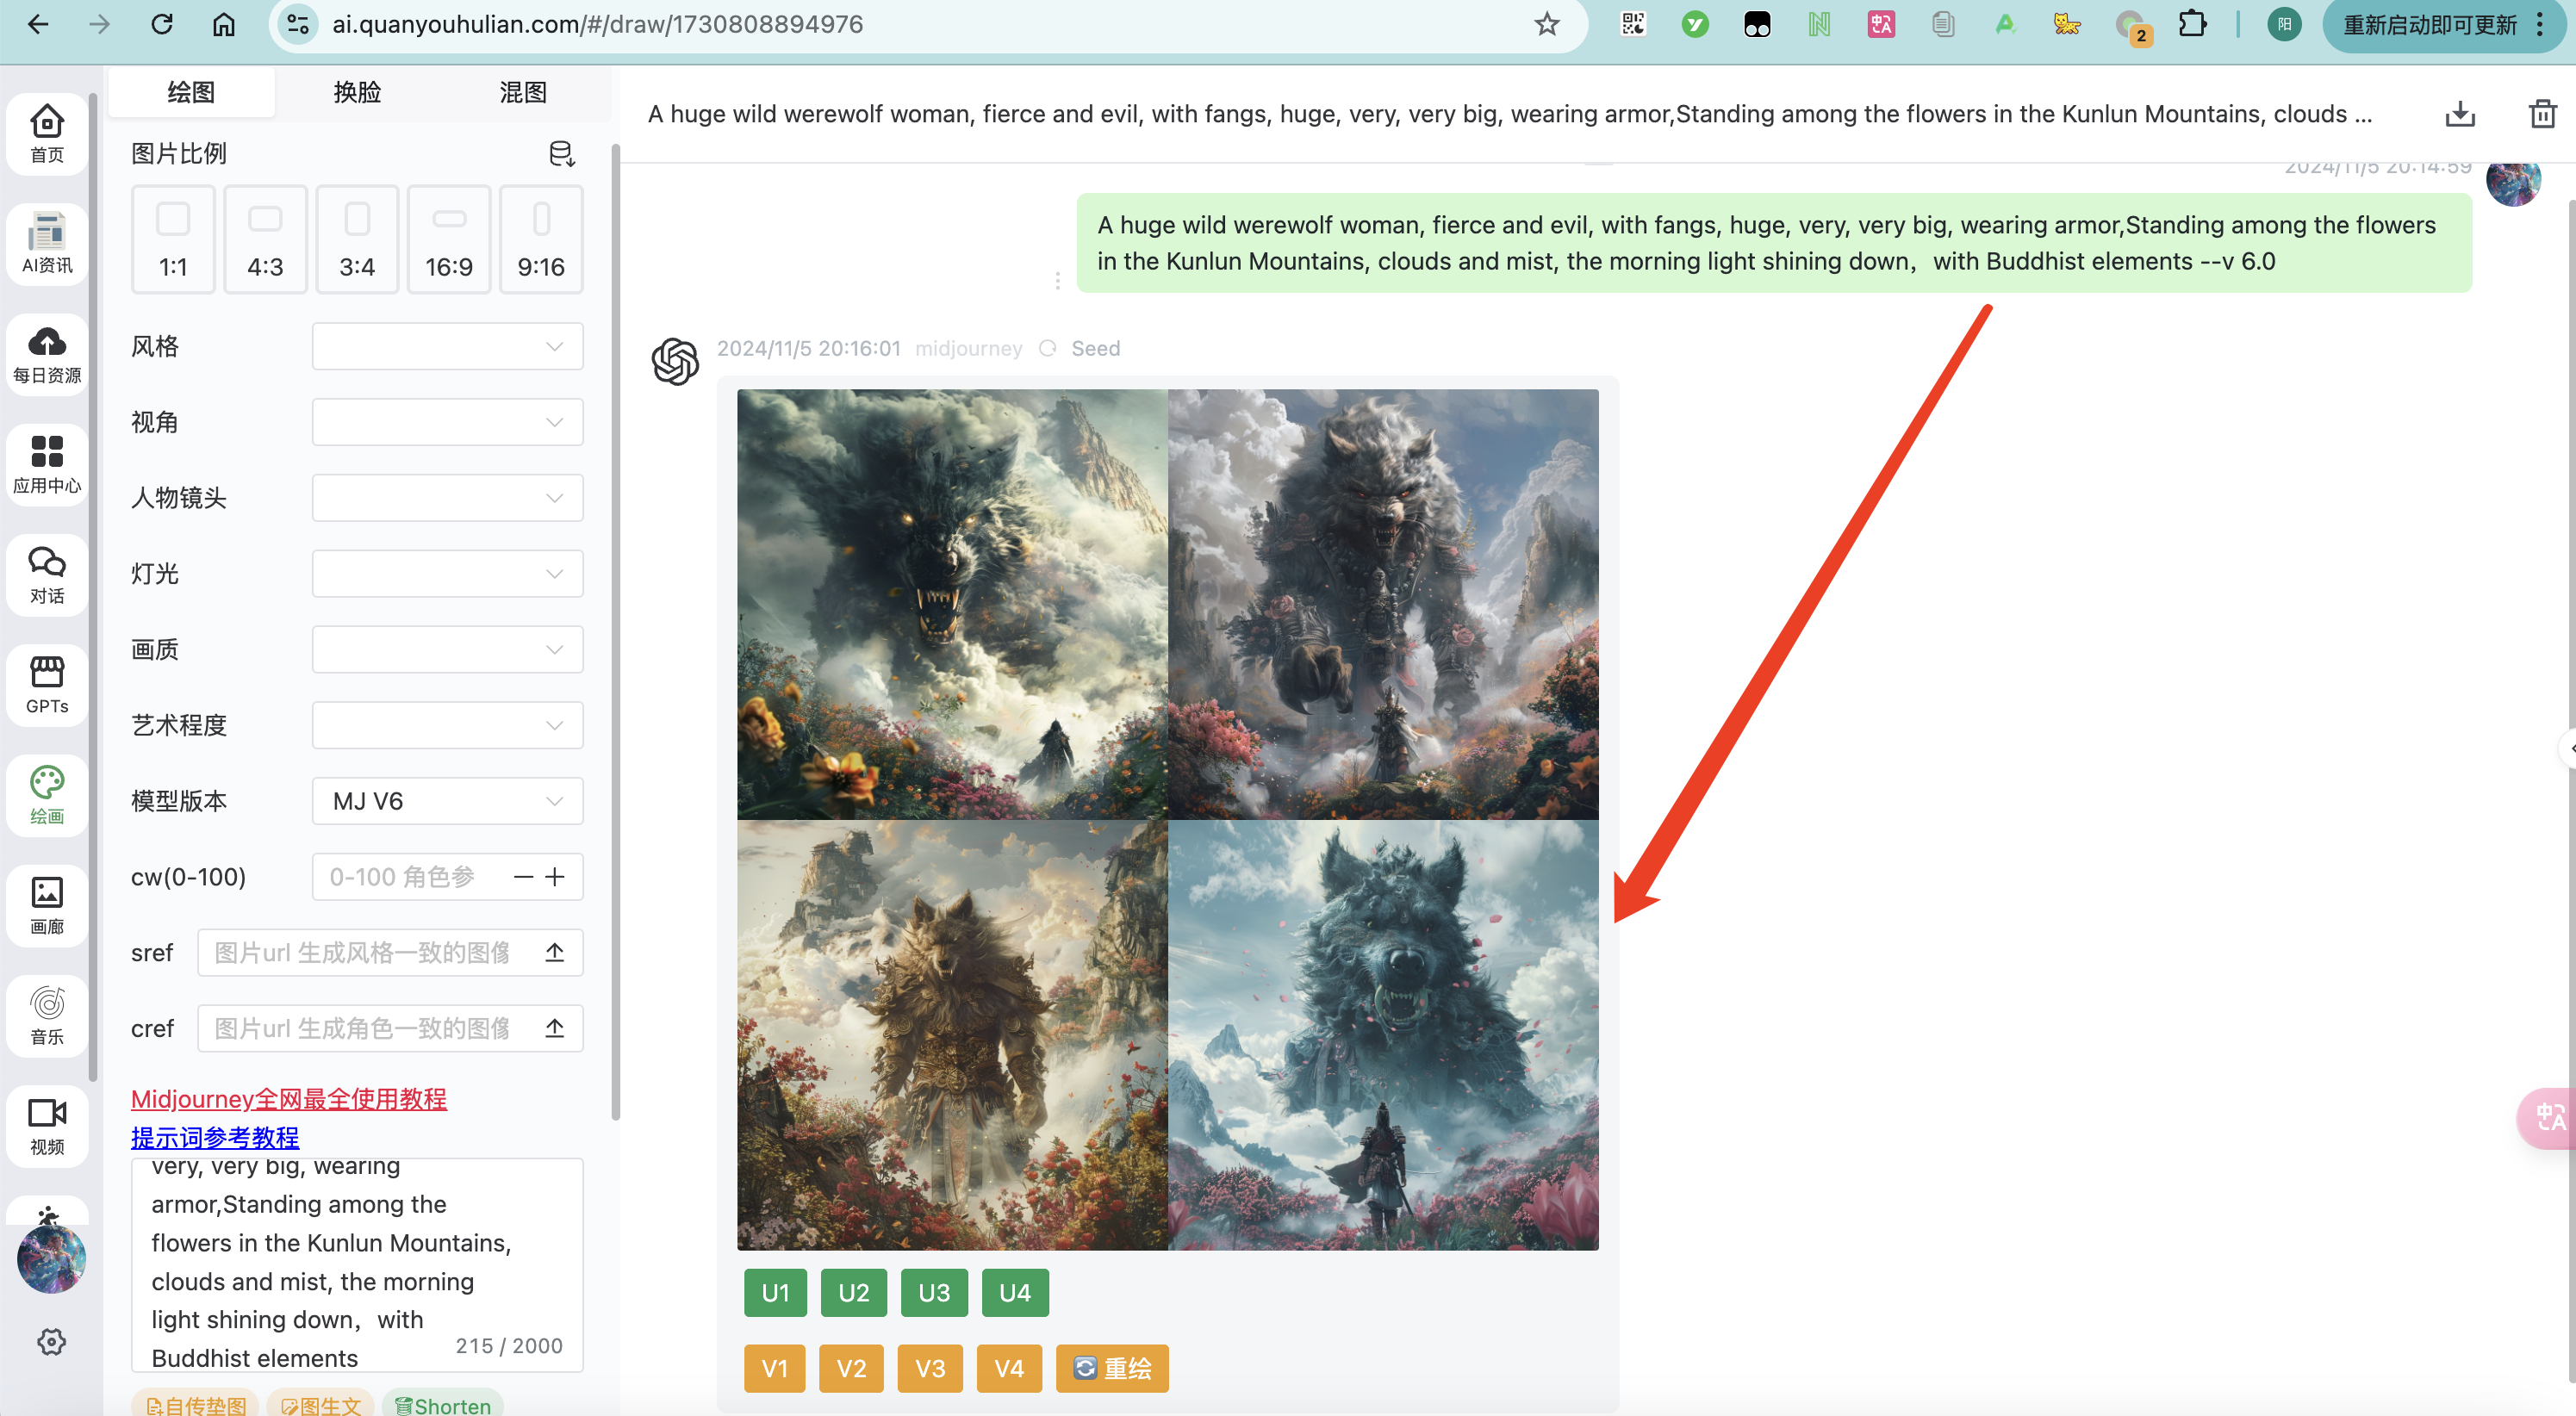Expand the 灯光 lighting dropdown
The width and height of the screenshot is (2576, 1416).
447,573
